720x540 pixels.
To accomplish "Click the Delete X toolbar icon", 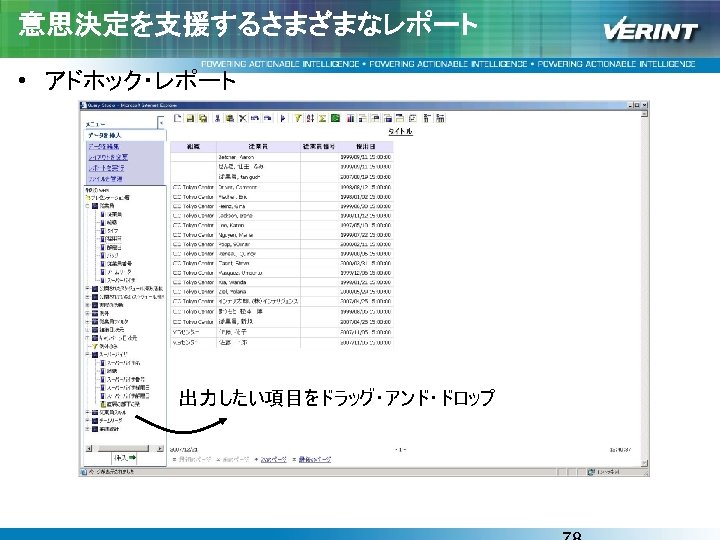I will coord(242,118).
